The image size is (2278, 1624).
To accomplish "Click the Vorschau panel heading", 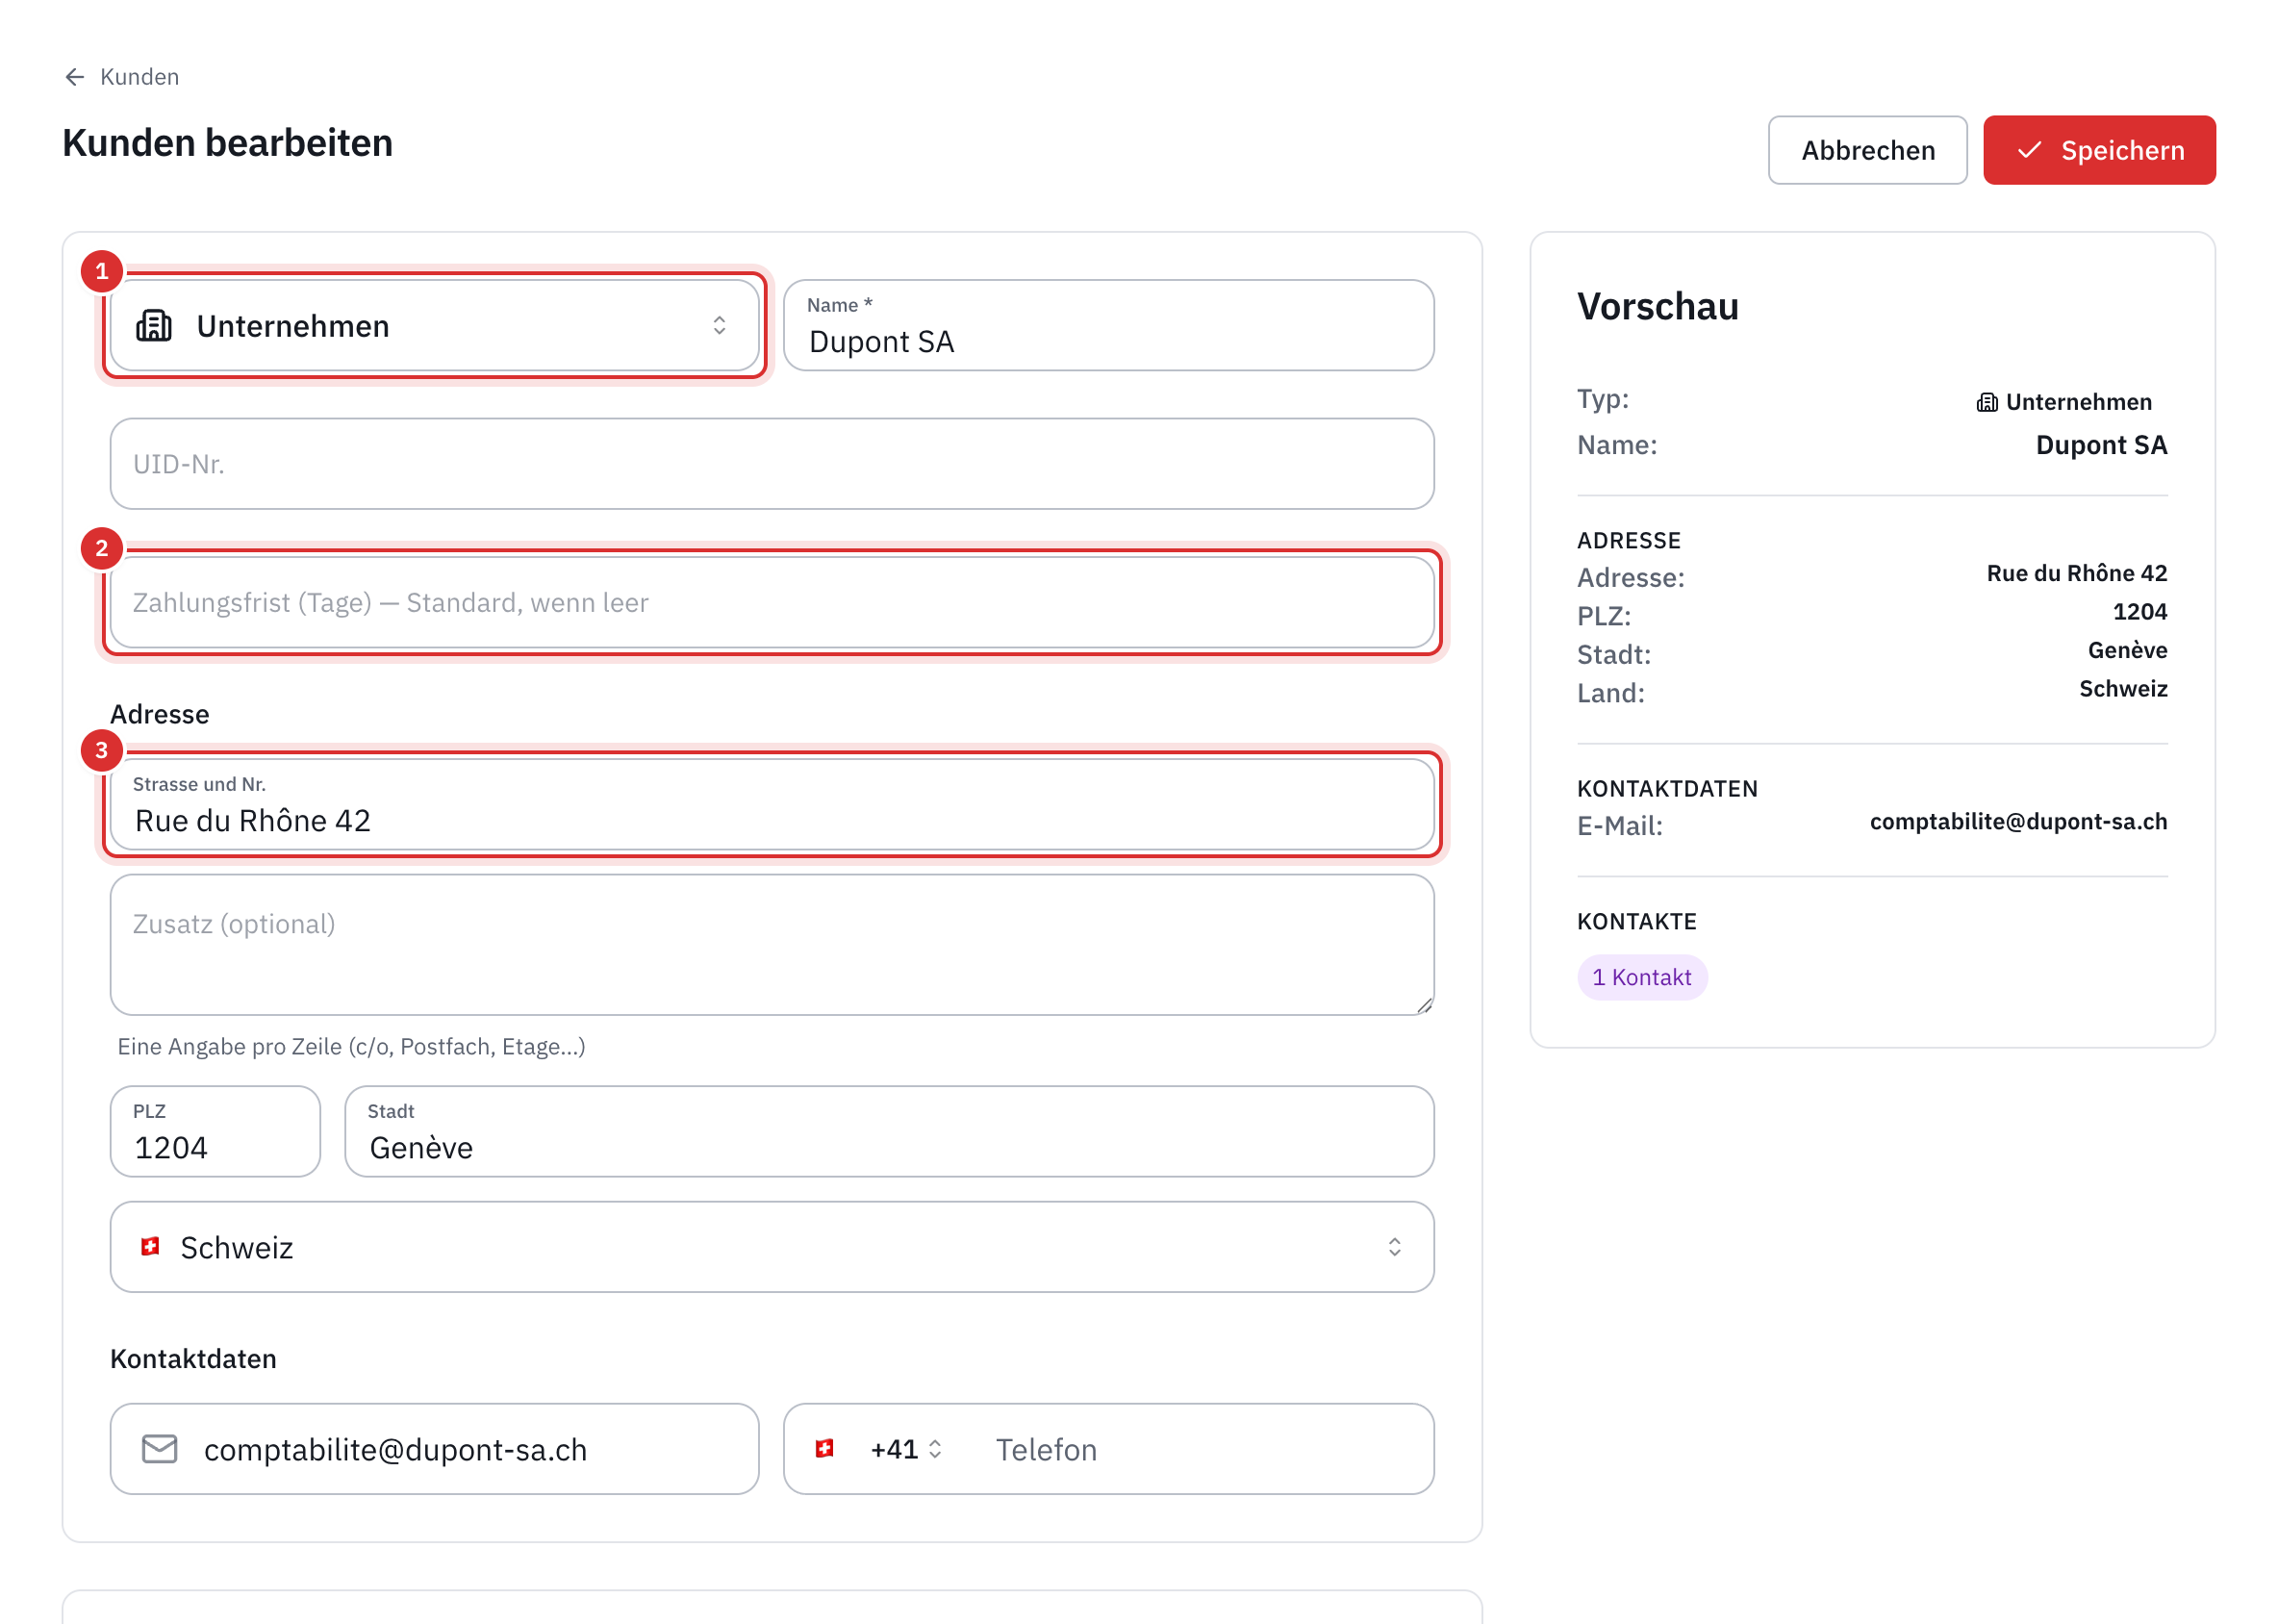I will point(1657,306).
